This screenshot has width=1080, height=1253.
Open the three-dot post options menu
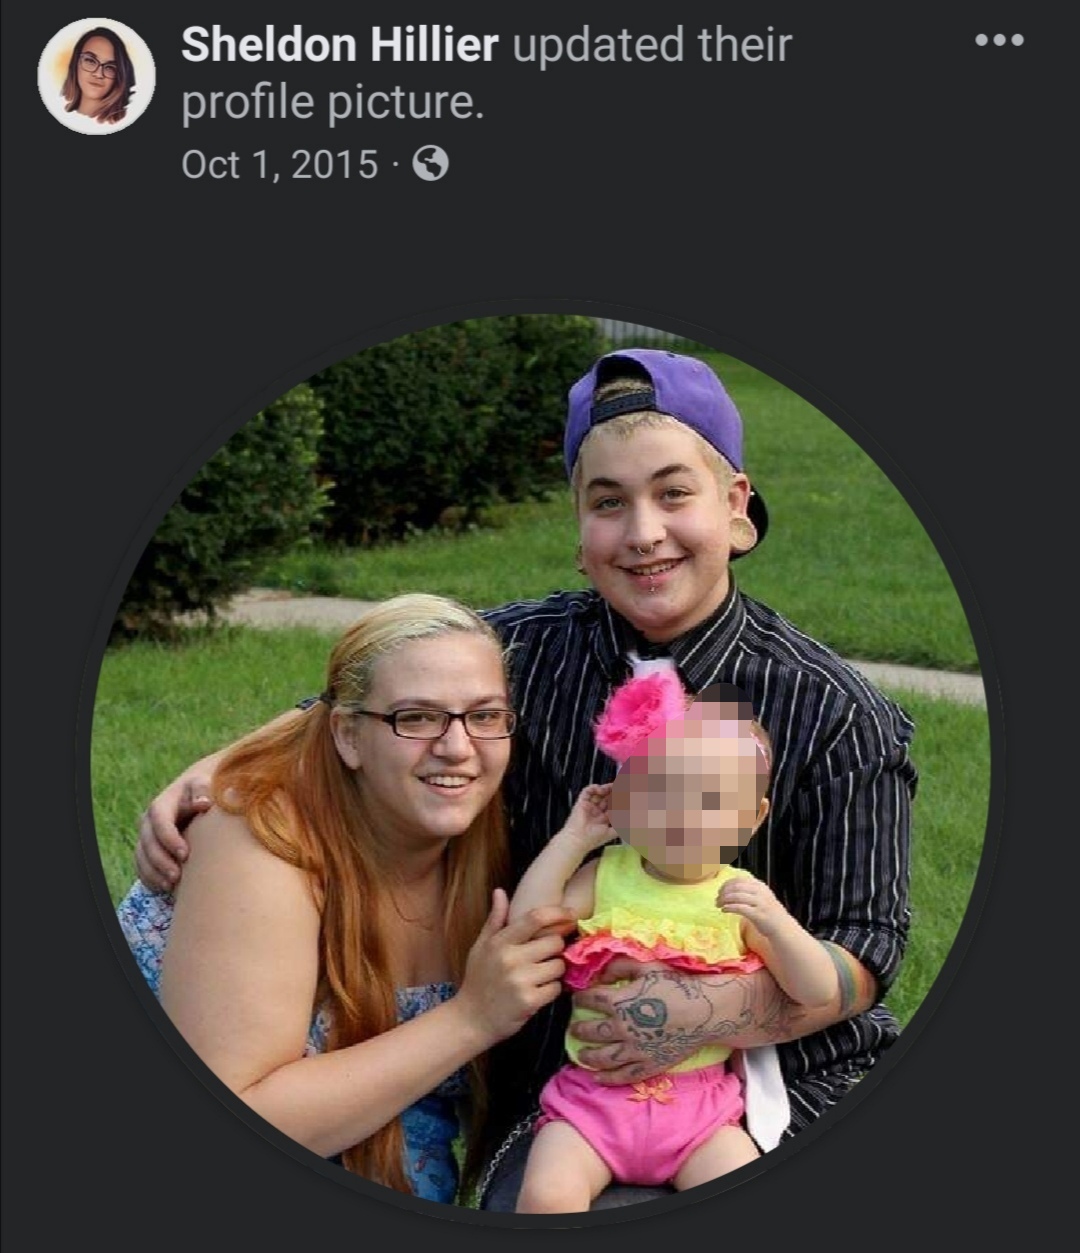[x=999, y=40]
